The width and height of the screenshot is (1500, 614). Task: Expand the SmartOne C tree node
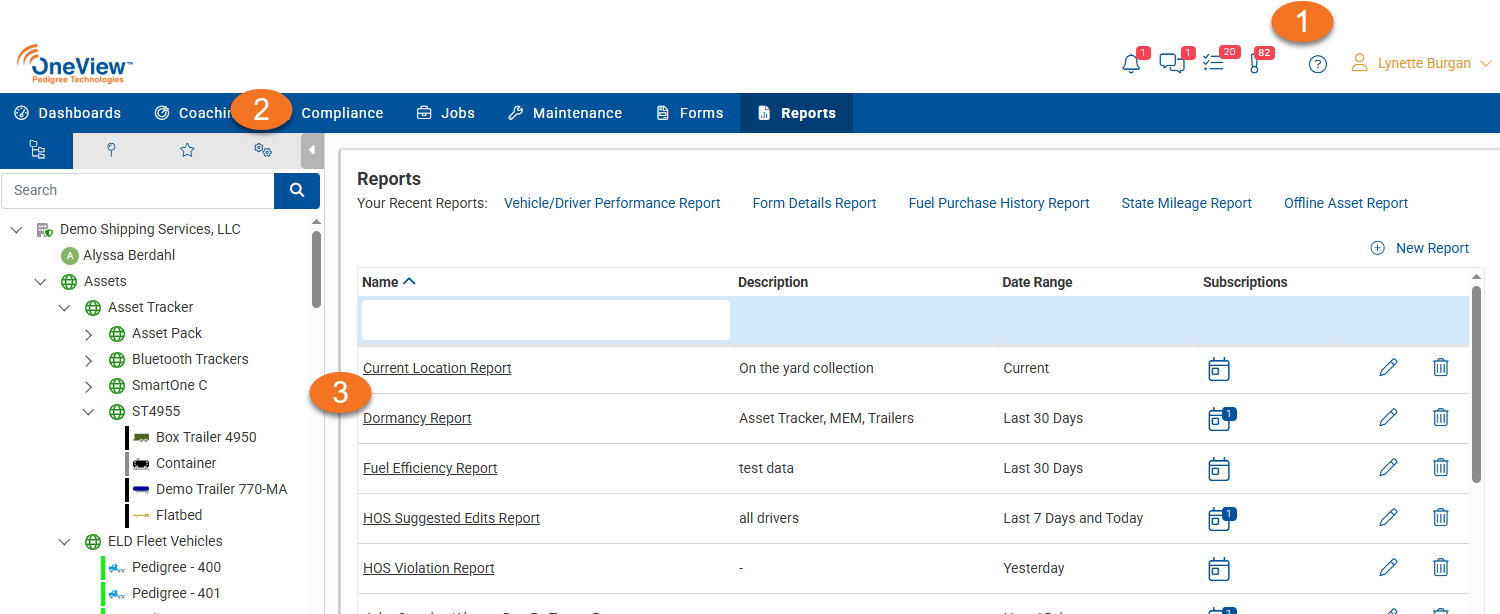point(88,385)
